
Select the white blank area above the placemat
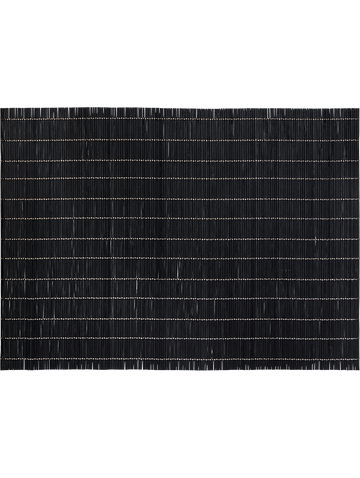pyautogui.click(x=180, y=54)
